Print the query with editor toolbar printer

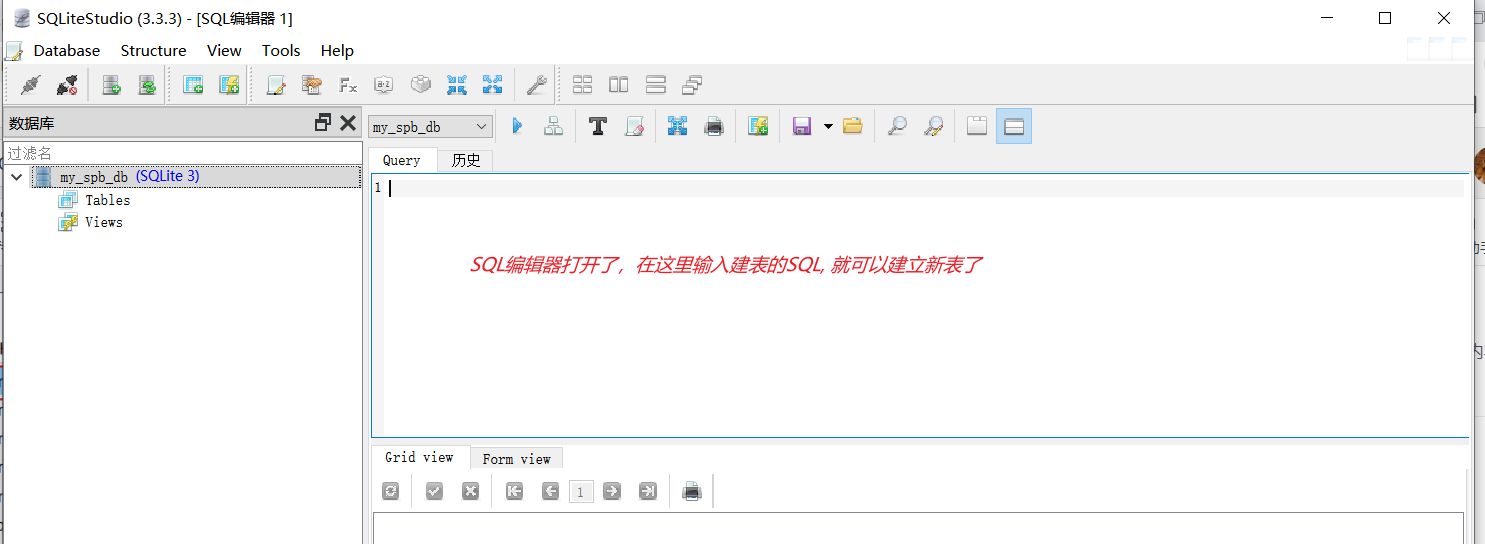click(x=714, y=126)
